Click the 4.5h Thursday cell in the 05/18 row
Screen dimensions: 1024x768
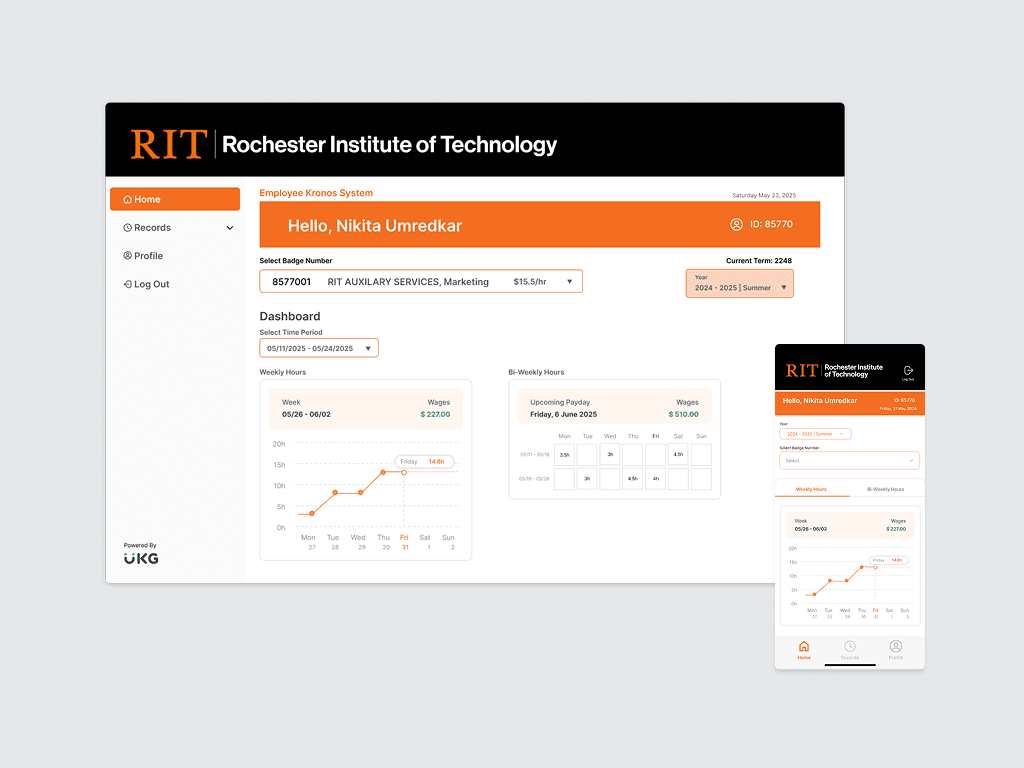[633, 479]
